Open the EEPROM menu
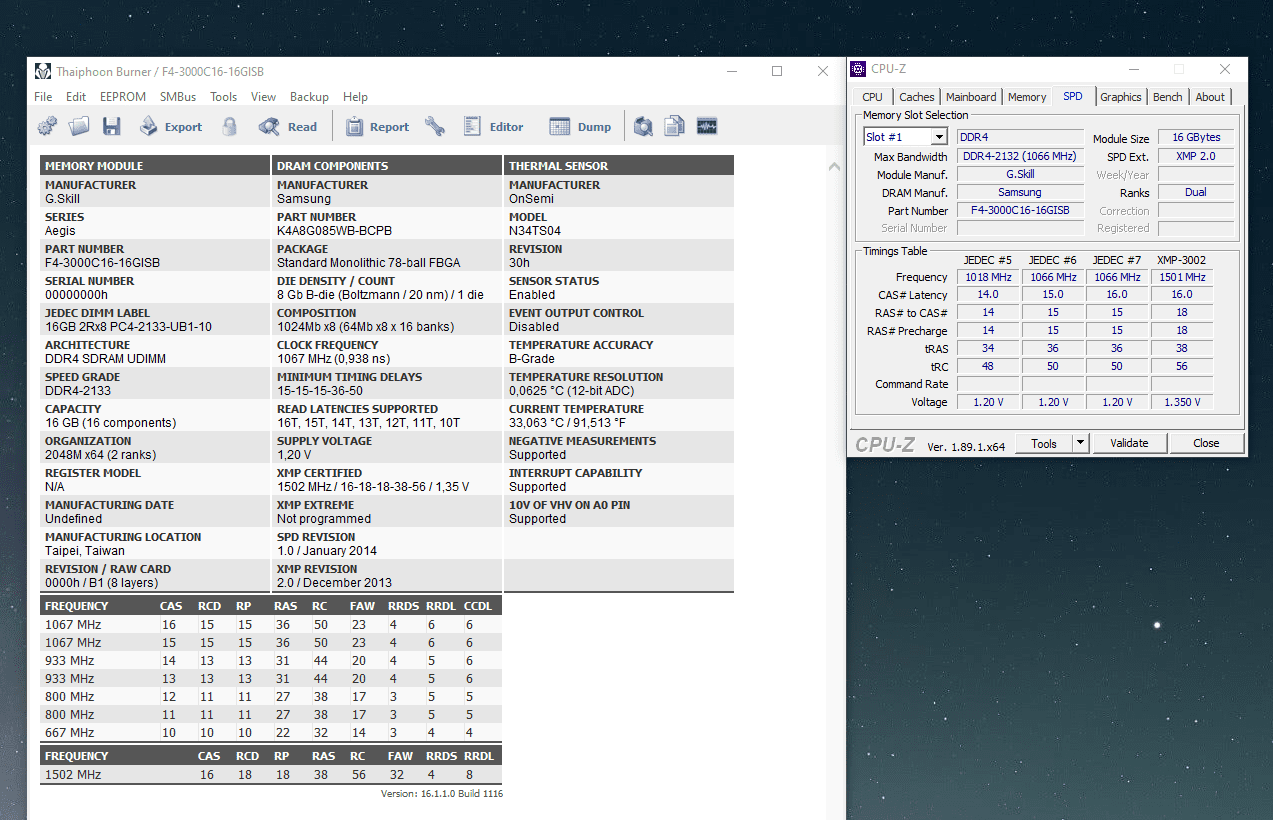 click(123, 97)
